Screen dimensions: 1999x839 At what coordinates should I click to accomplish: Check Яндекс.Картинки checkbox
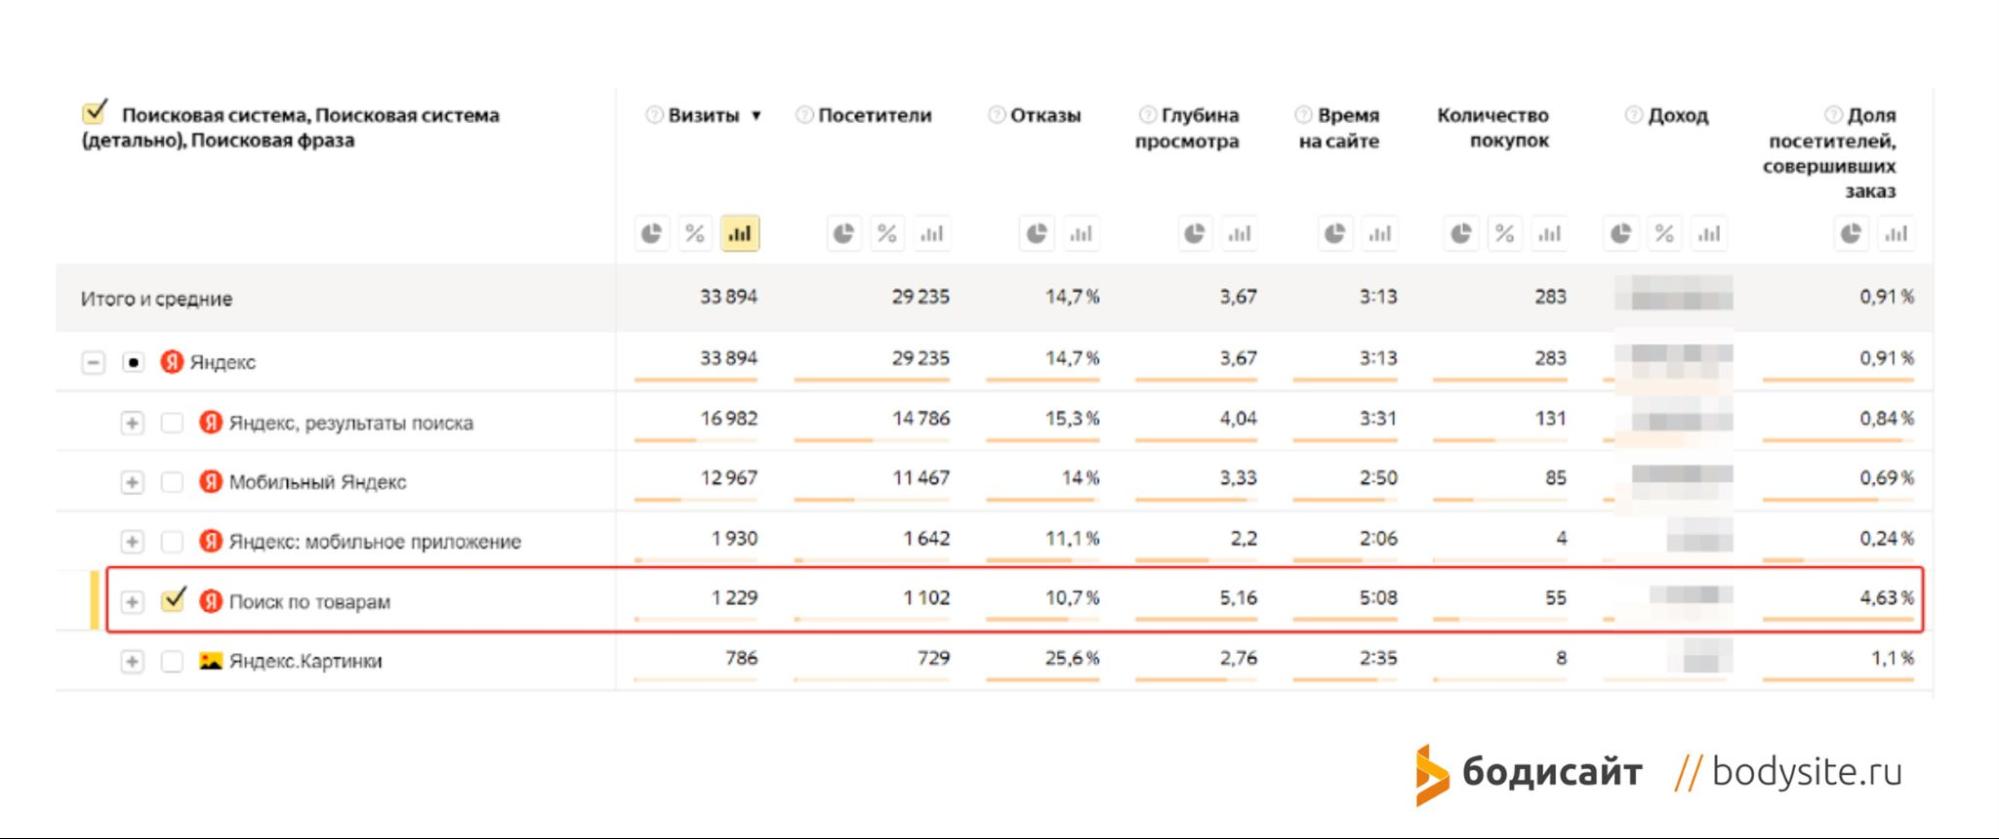click(172, 661)
